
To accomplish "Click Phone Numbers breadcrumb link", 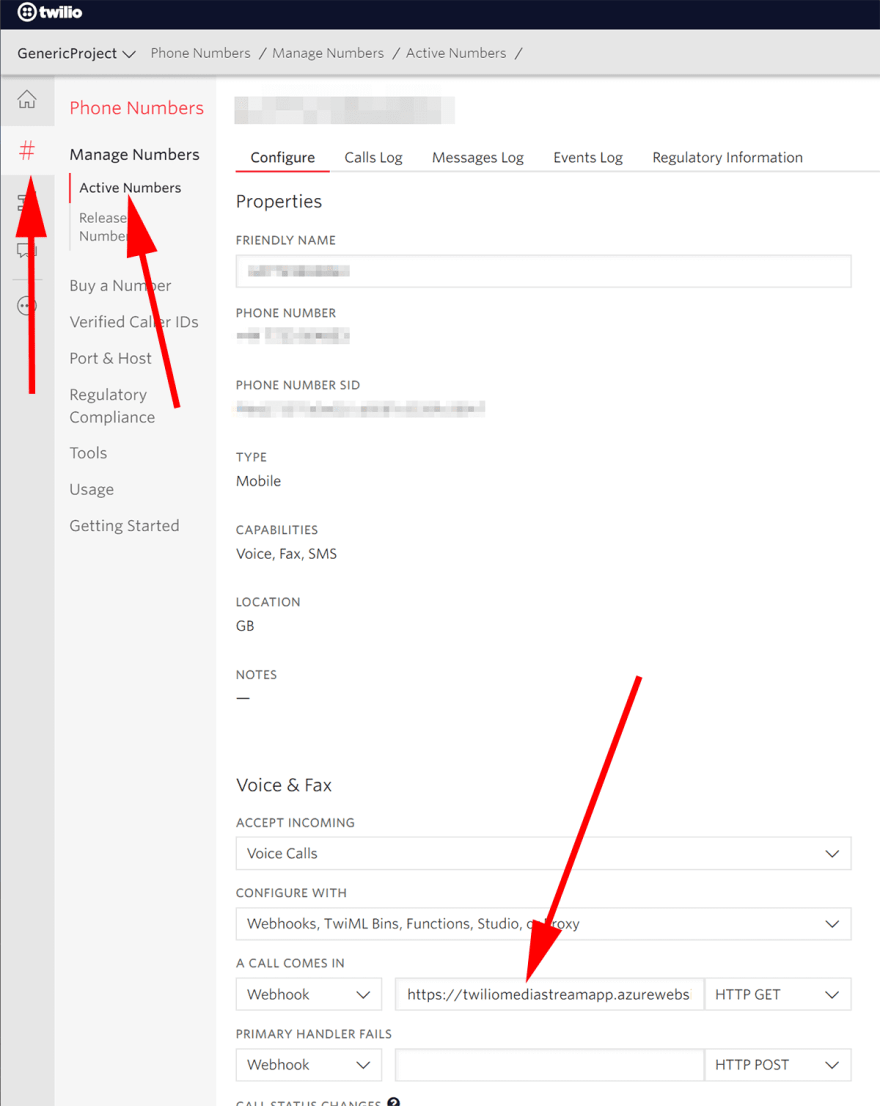I will point(200,53).
